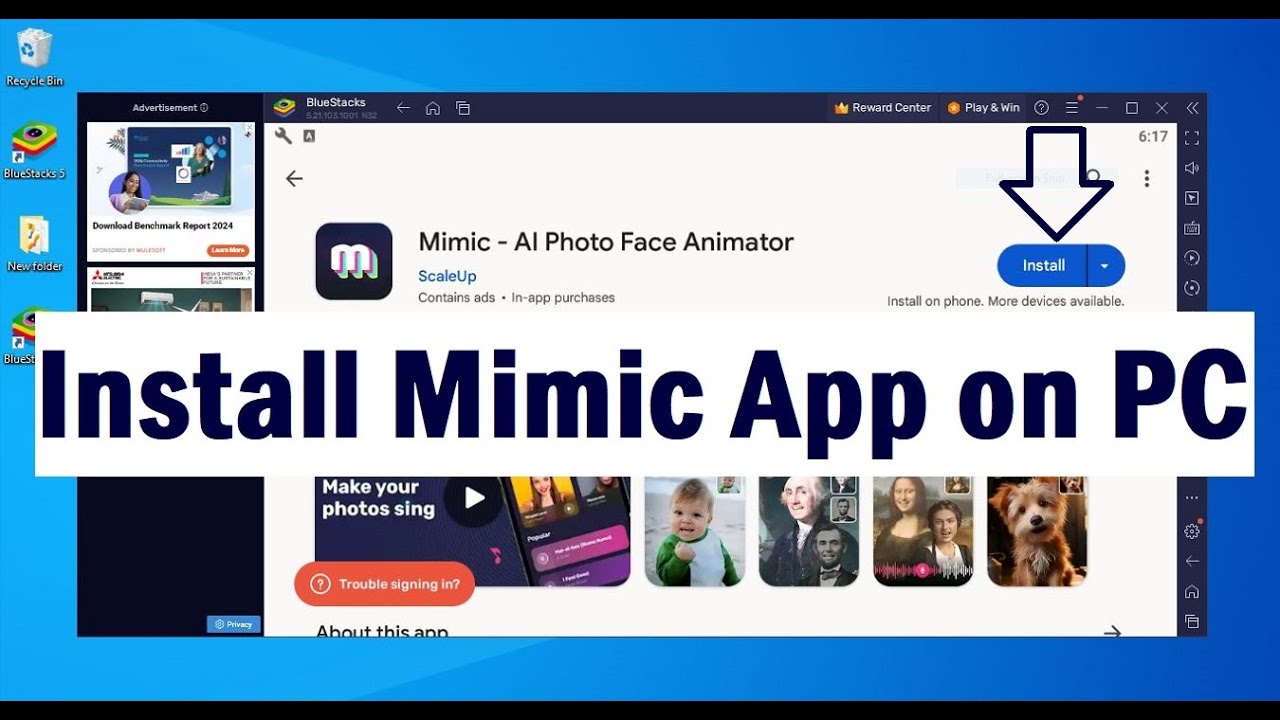This screenshot has width=1280, height=720.
Task: Open the Install button dropdown arrow
Action: tap(1105, 266)
